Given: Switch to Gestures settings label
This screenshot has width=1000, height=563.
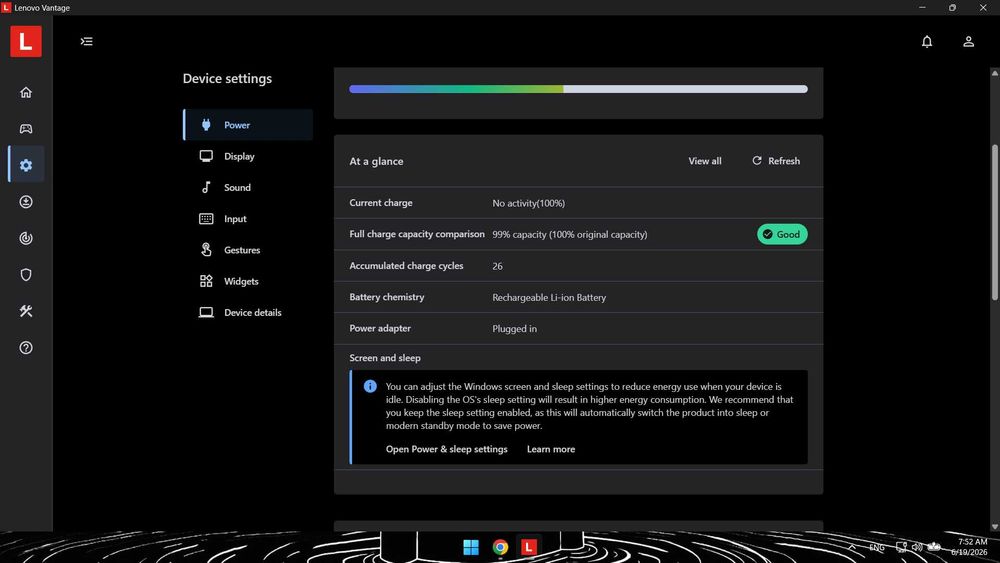Looking at the screenshot, I should (x=242, y=250).
